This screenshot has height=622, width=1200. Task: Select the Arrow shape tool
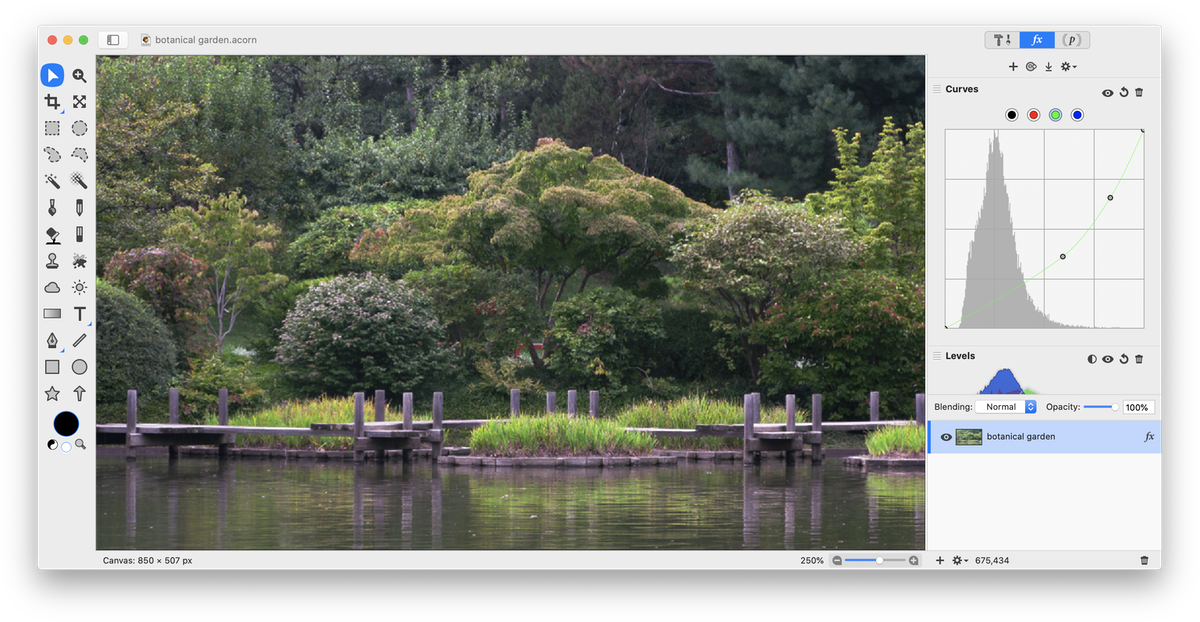(x=79, y=393)
